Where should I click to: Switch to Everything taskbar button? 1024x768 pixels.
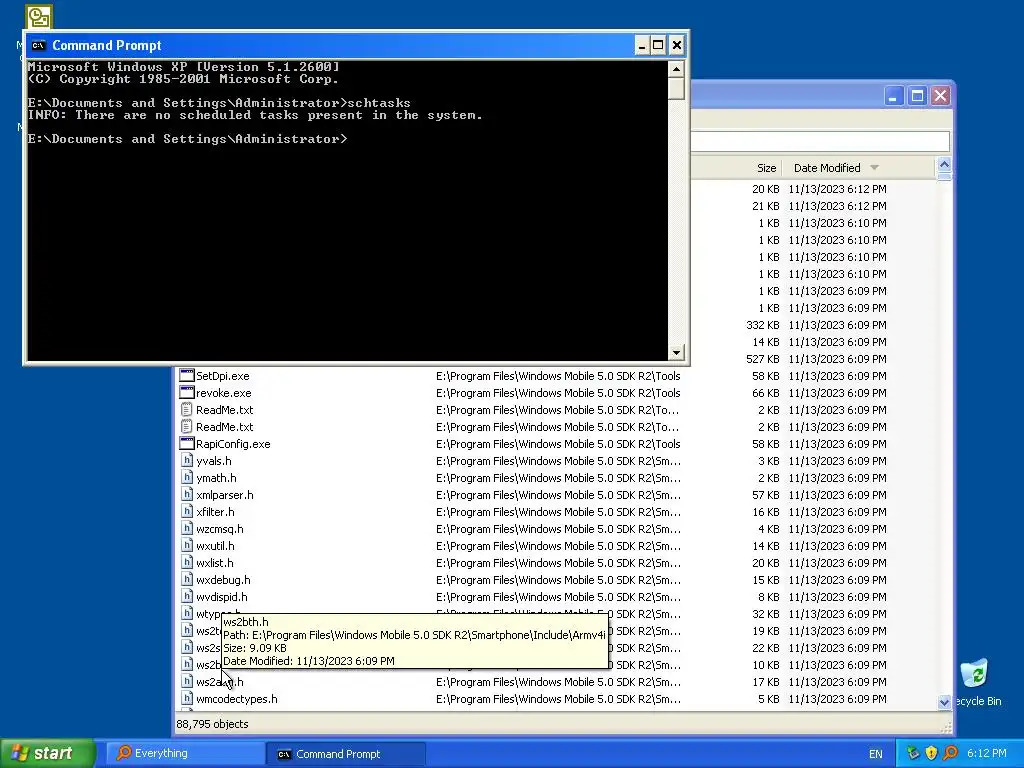click(185, 753)
